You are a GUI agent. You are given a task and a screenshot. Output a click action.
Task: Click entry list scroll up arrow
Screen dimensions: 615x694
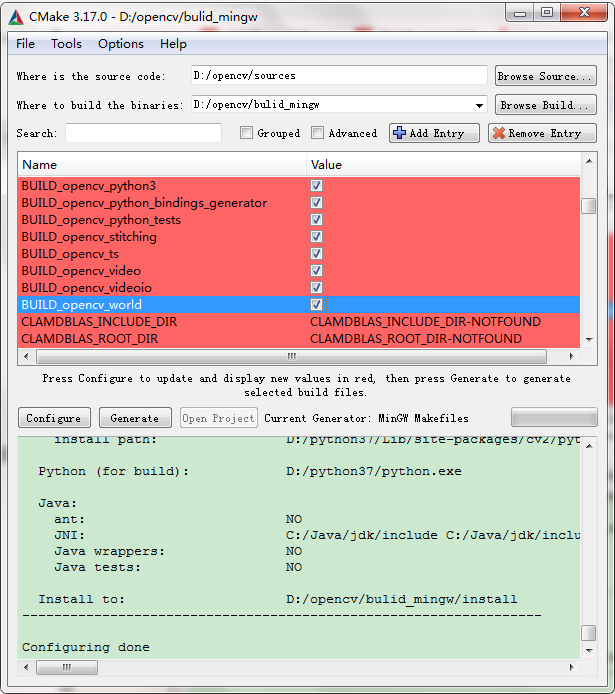589,161
